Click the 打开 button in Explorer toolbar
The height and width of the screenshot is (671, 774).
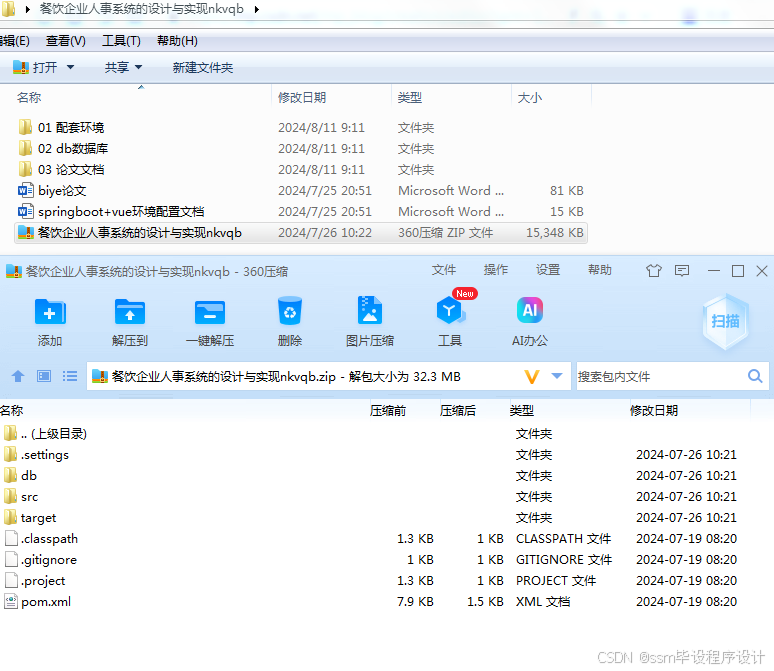coord(35,67)
